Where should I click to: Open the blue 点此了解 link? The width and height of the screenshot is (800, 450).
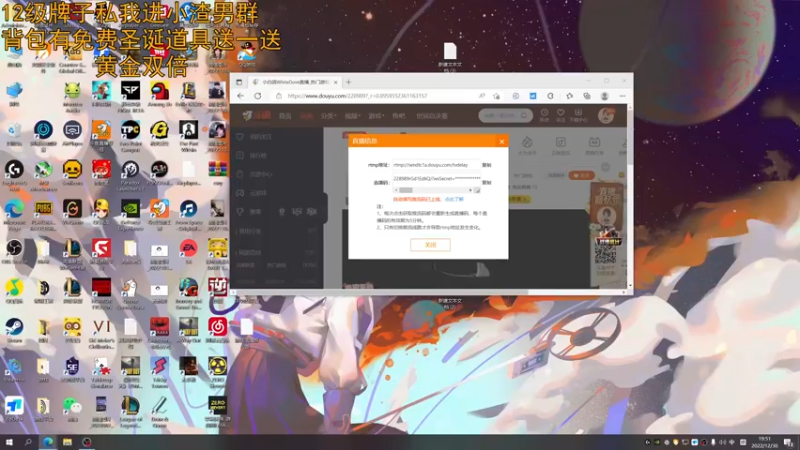pyautogui.click(x=454, y=199)
